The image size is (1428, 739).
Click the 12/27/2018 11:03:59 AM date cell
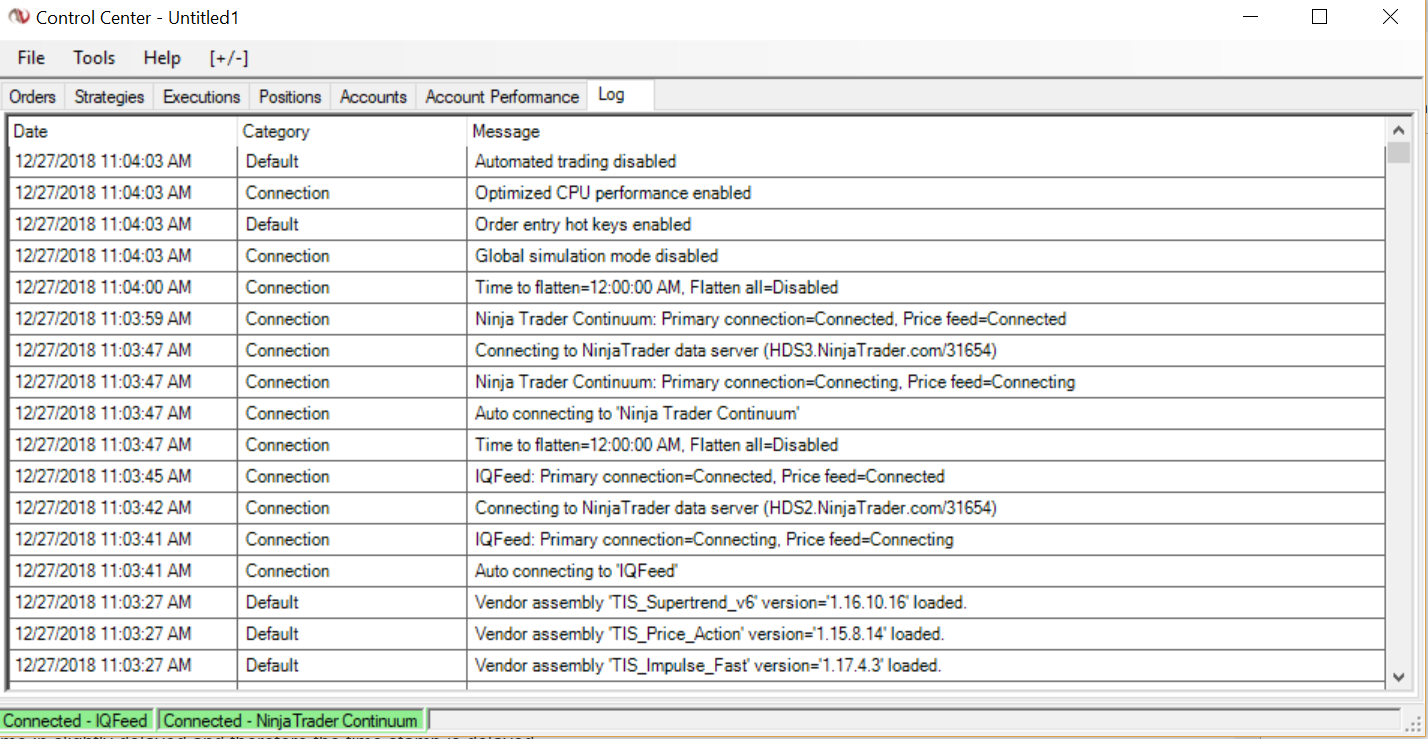click(x=103, y=319)
